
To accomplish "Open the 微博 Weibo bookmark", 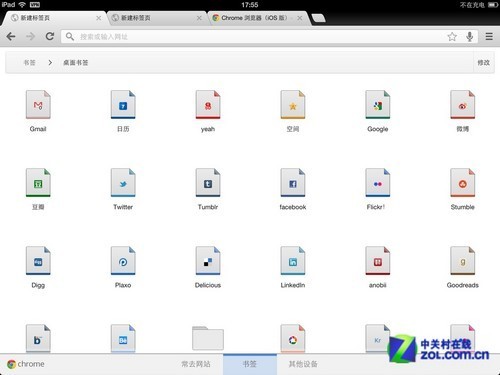I will coord(463,110).
